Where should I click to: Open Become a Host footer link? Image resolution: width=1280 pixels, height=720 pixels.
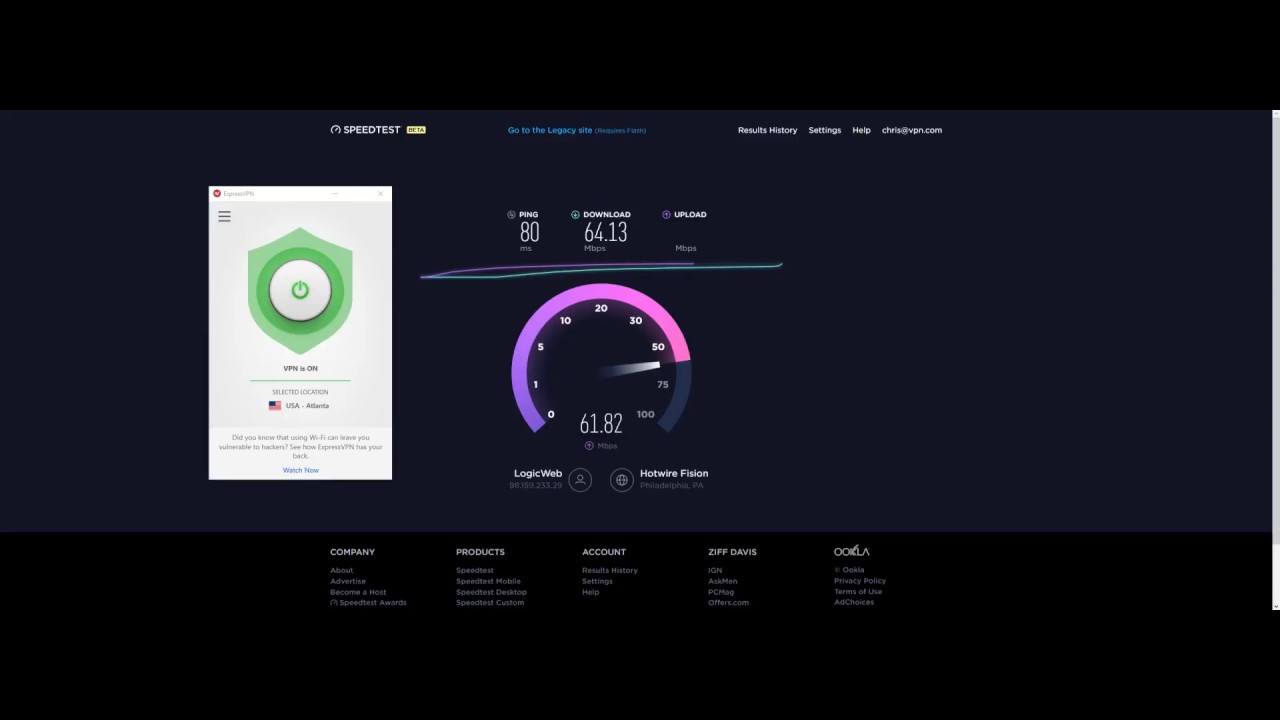click(x=358, y=592)
